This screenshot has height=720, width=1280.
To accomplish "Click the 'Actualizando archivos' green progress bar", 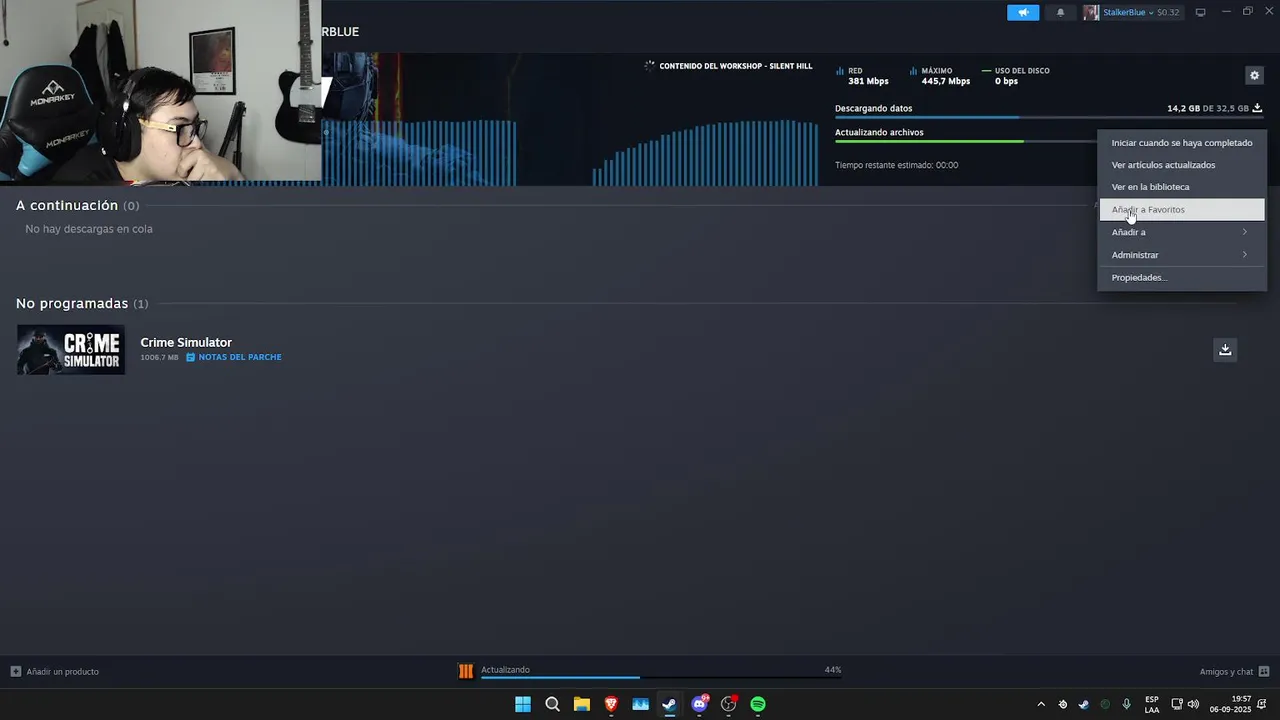I will coord(966,141).
